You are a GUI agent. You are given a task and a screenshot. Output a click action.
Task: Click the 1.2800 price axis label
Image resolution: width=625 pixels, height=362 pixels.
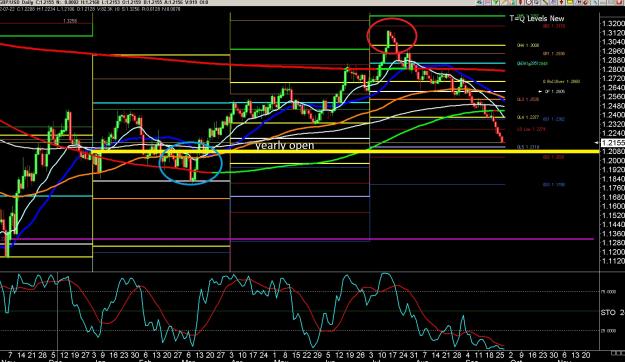(613, 69)
